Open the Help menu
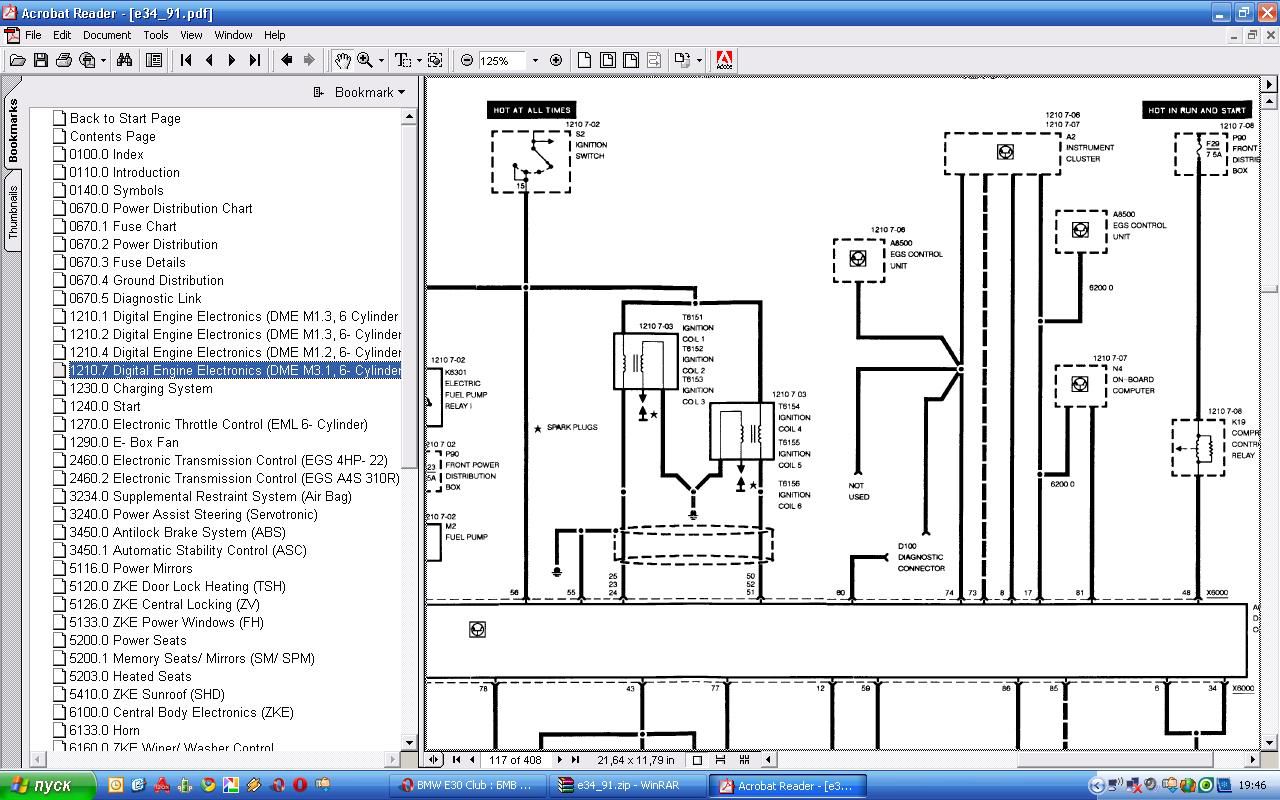 coord(274,35)
